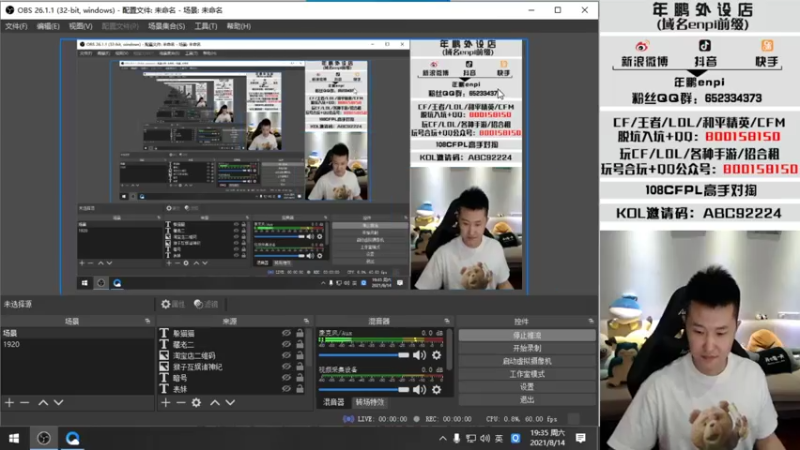Remove the selected source with minus icon
Viewport: 800px width, 450px height.
click(x=181, y=403)
